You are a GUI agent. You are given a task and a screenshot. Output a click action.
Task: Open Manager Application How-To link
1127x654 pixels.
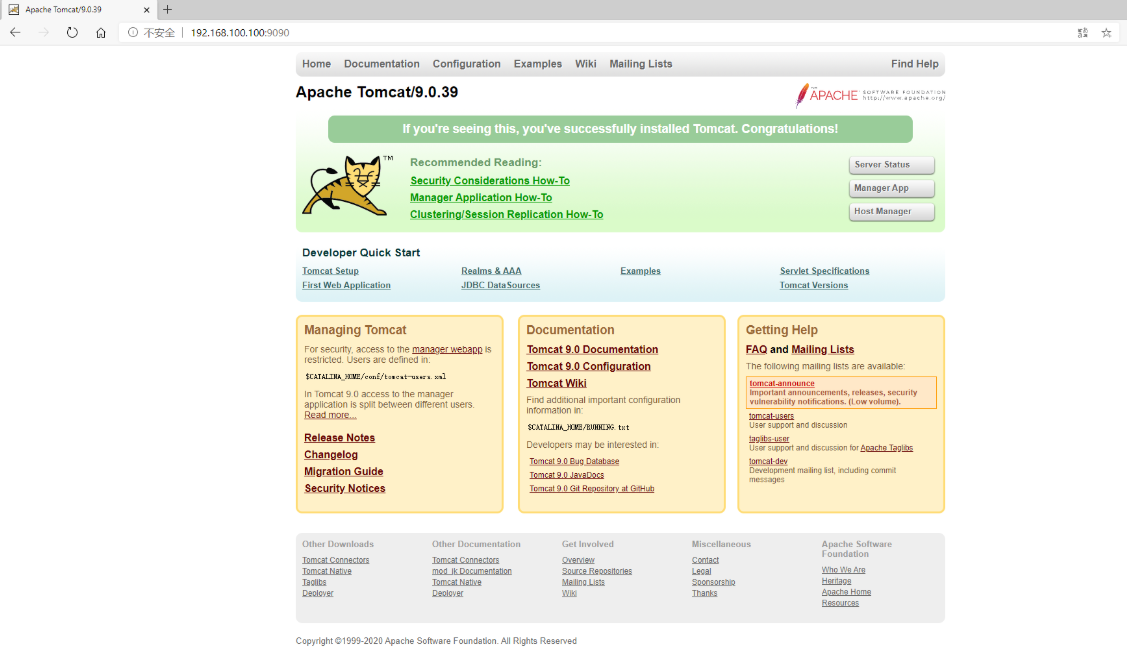tap(481, 198)
